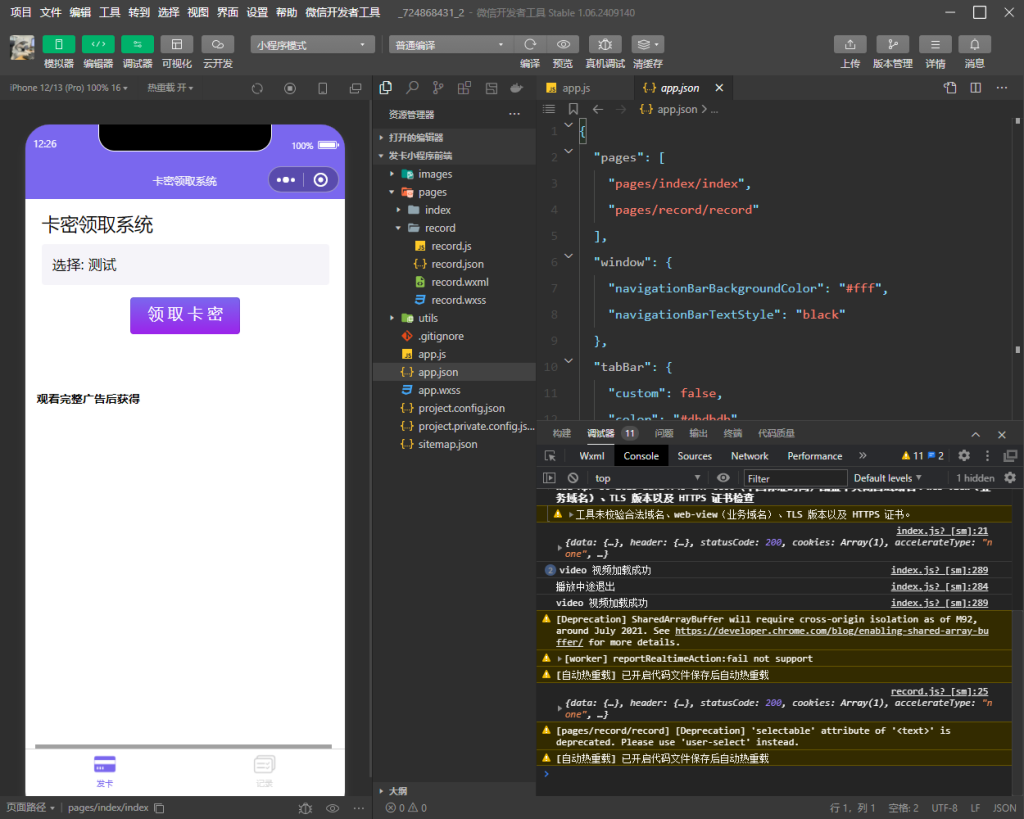Toggle the console sidebar panel icon
This screenshot has width=1024, height=819.
pyautogui.click(x=549, y=478)
